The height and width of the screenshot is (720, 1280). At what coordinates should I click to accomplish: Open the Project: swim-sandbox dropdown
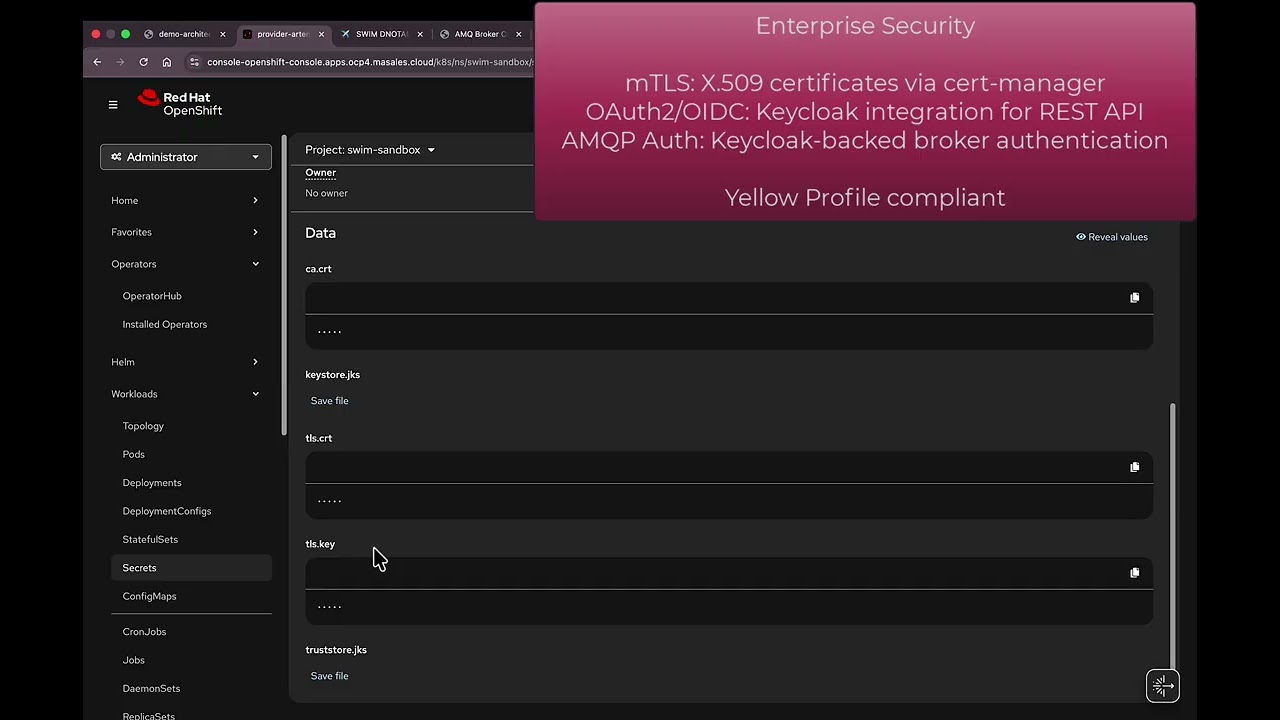(370, 150)
